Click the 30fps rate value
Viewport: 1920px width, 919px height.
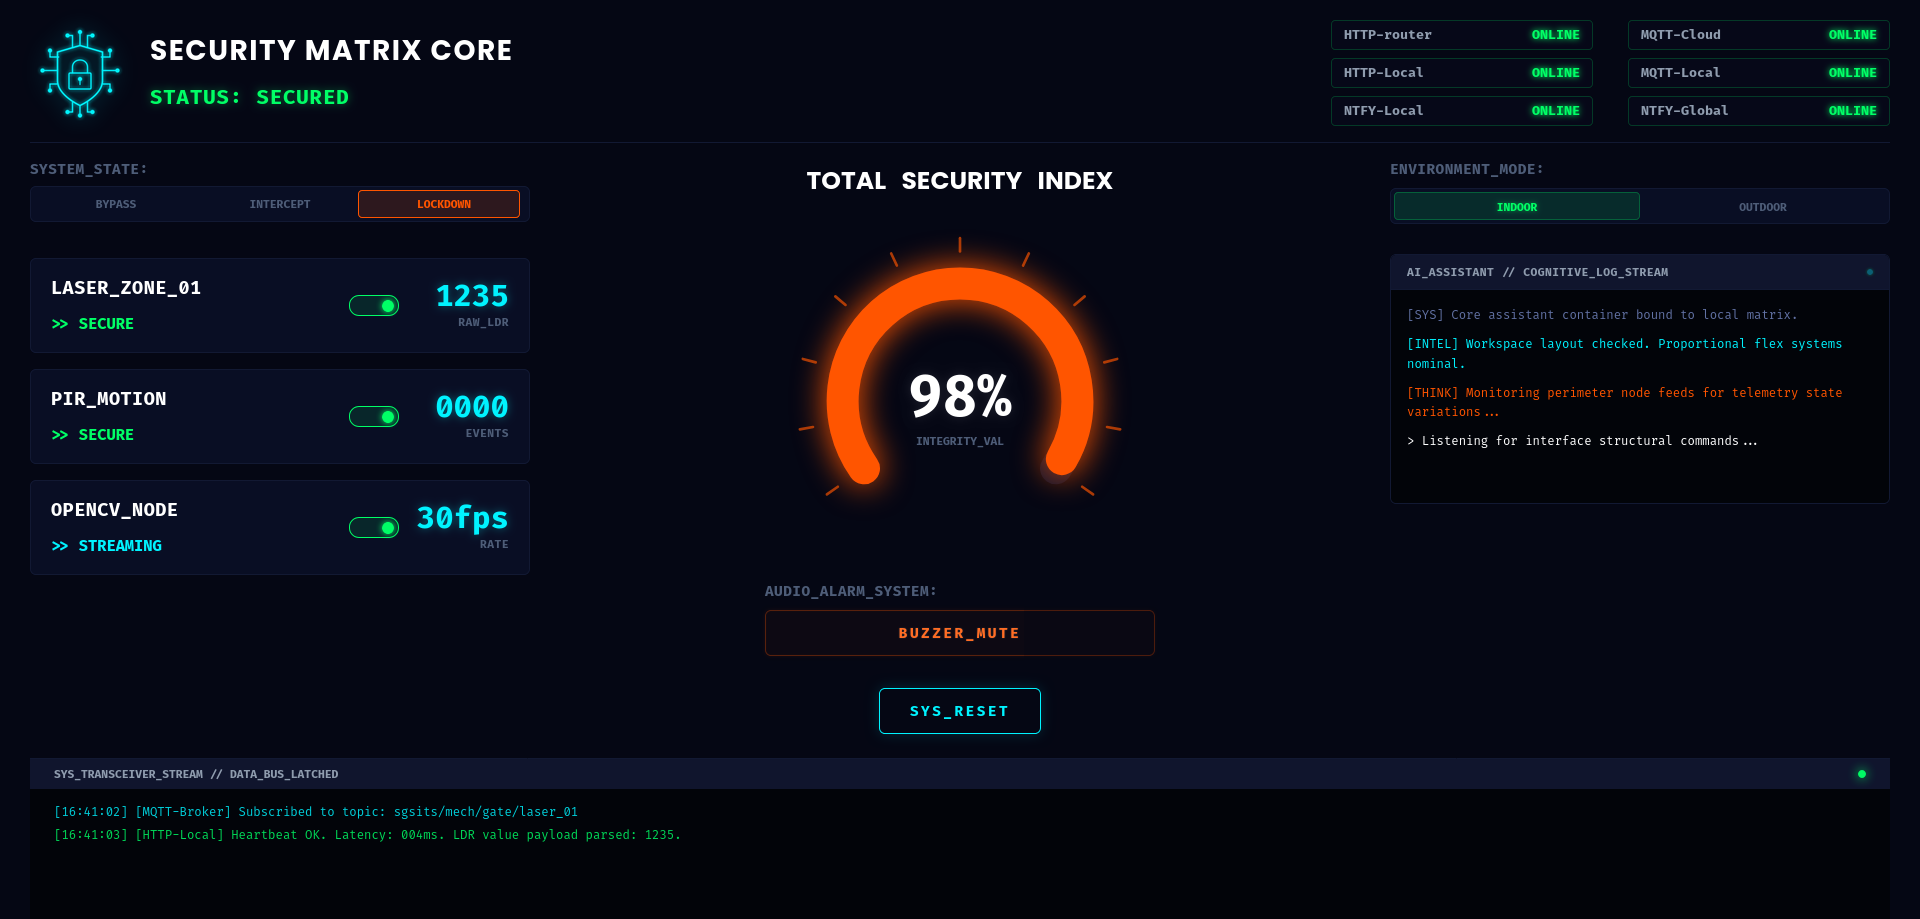point(462,518)
